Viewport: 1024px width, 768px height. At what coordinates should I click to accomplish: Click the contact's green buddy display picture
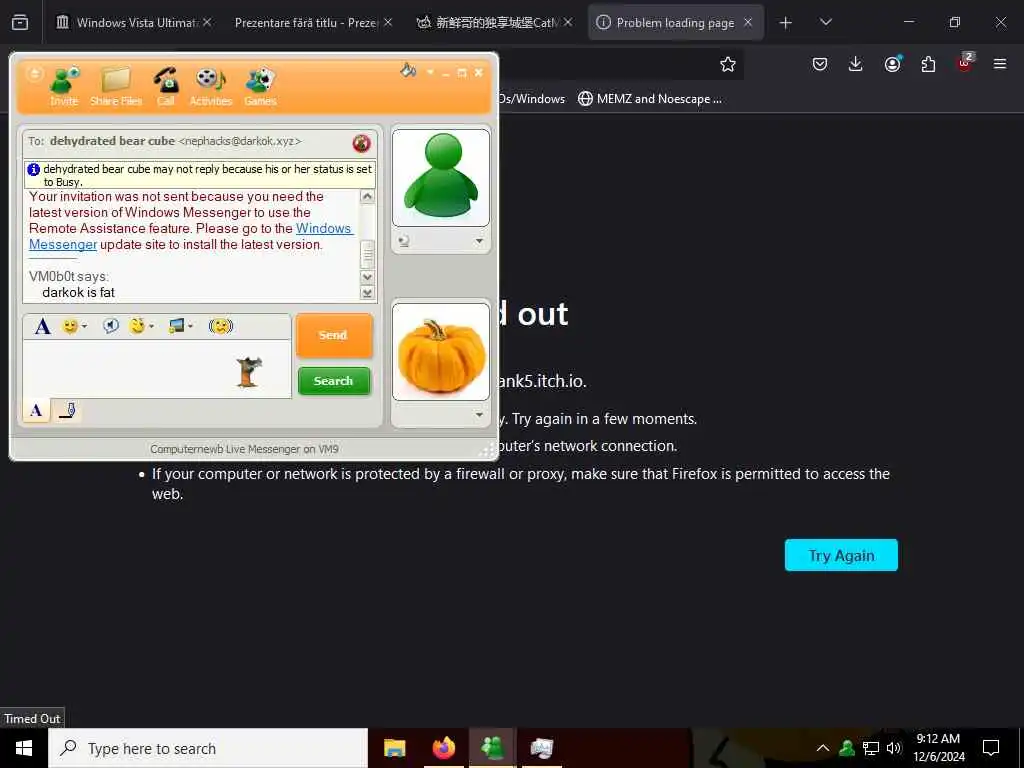point(441,178)
